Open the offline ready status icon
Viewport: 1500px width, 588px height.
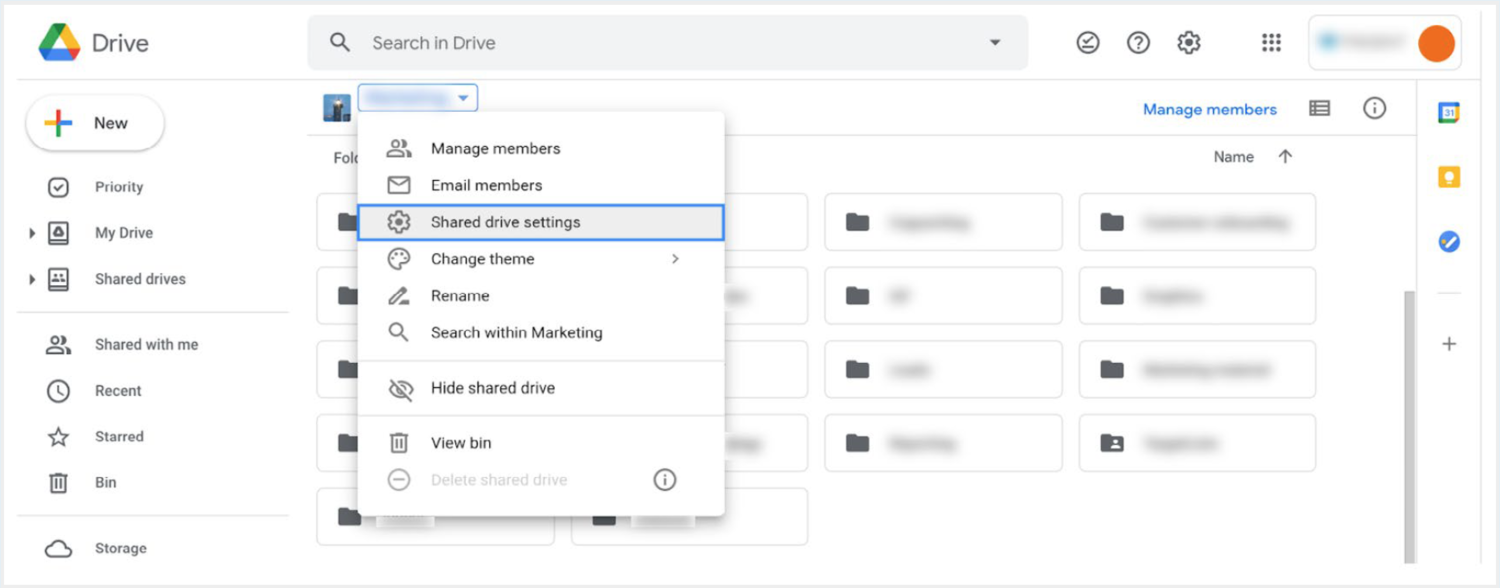click(1088, 43)
